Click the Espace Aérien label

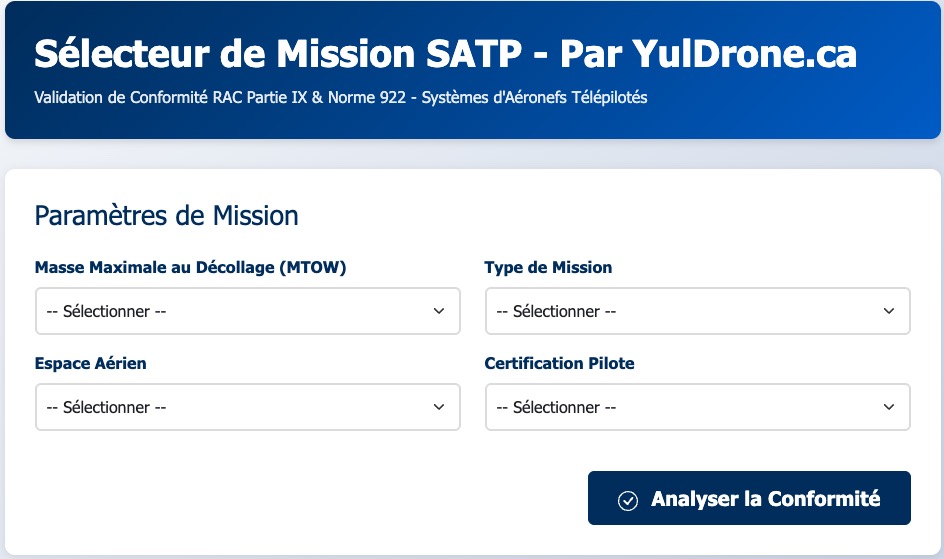click(x=91, y=363)
